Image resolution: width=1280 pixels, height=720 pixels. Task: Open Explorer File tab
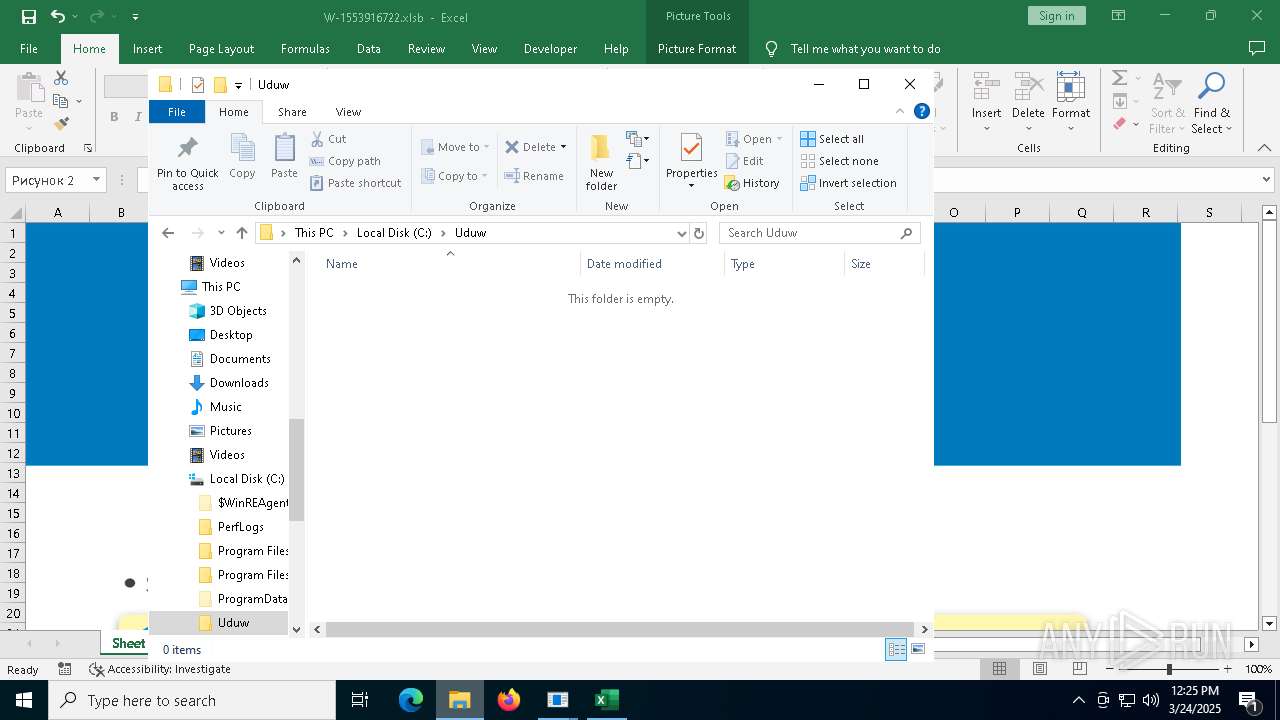tap(177, 112)
